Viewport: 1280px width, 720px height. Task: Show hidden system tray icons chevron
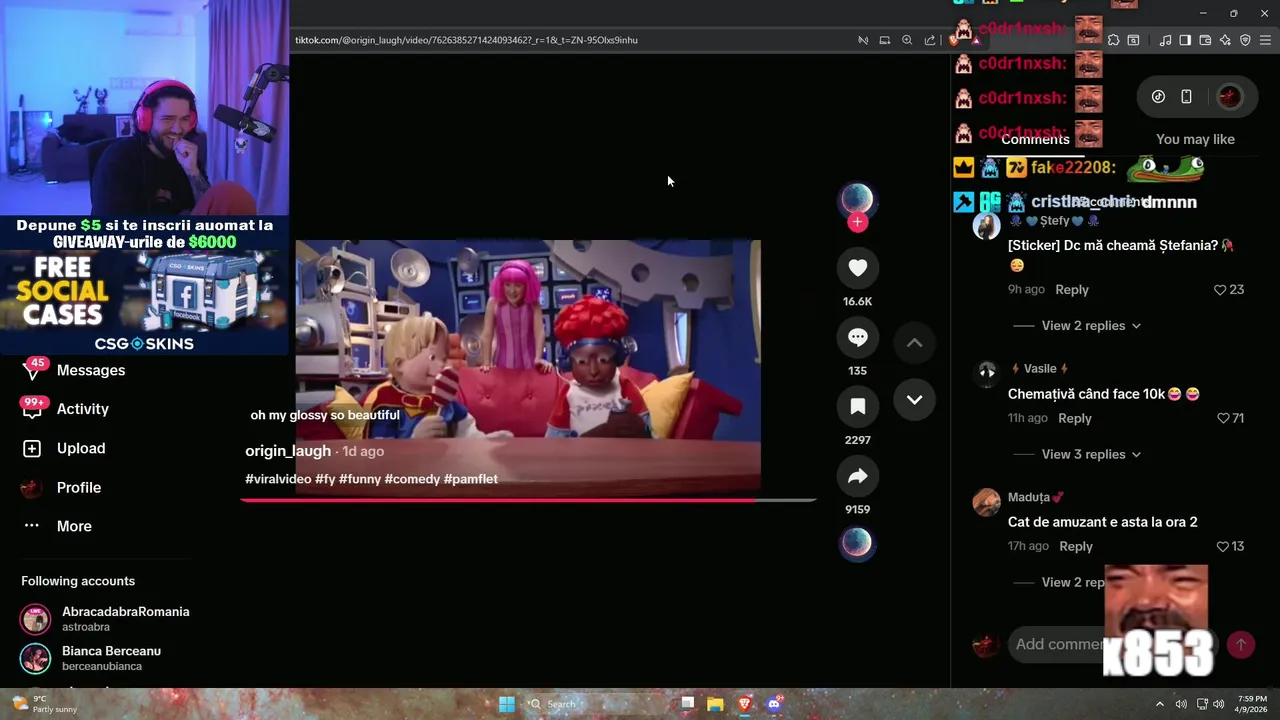tap(1160, 704)
